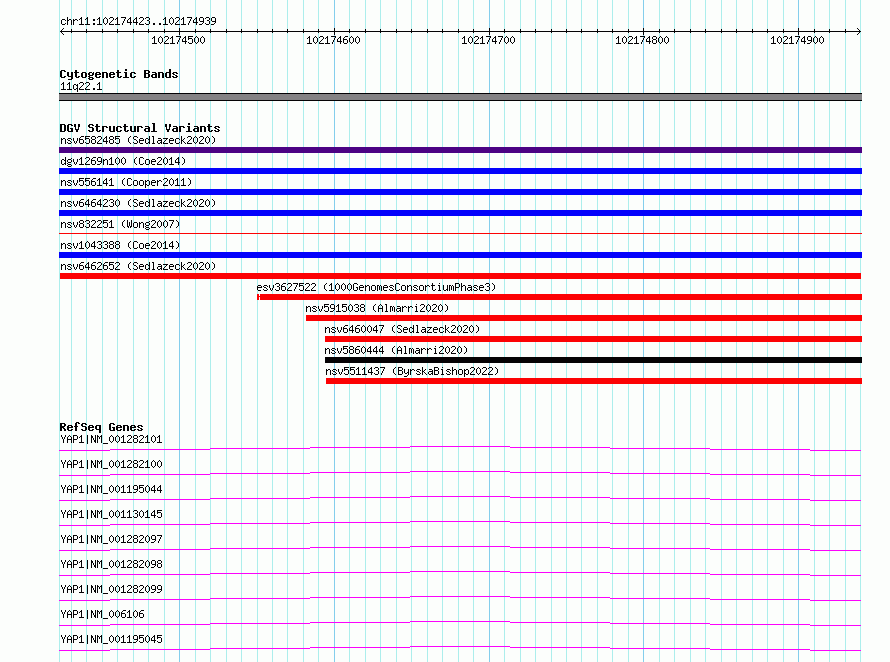Click the blue nsv1043388 variant bar
Image resolution: width=890 pixels, height=662 pixels.
click(460, 255)
